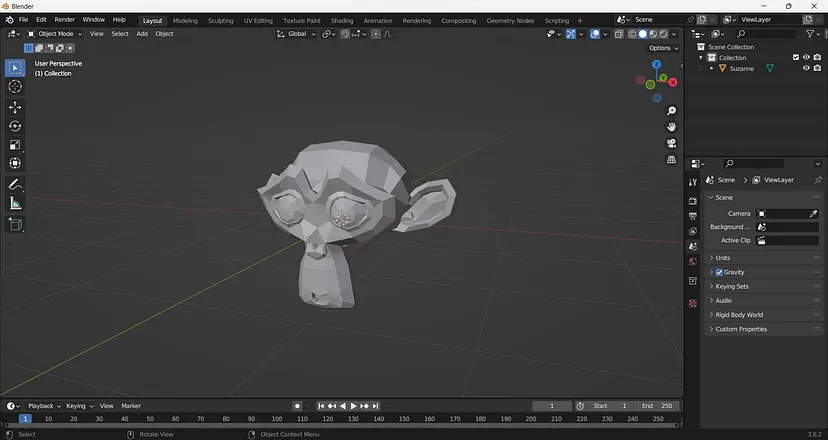Open the Marker menu in timeline
Viewport: 828px width, 440px height.
click(x=131, y=406)
